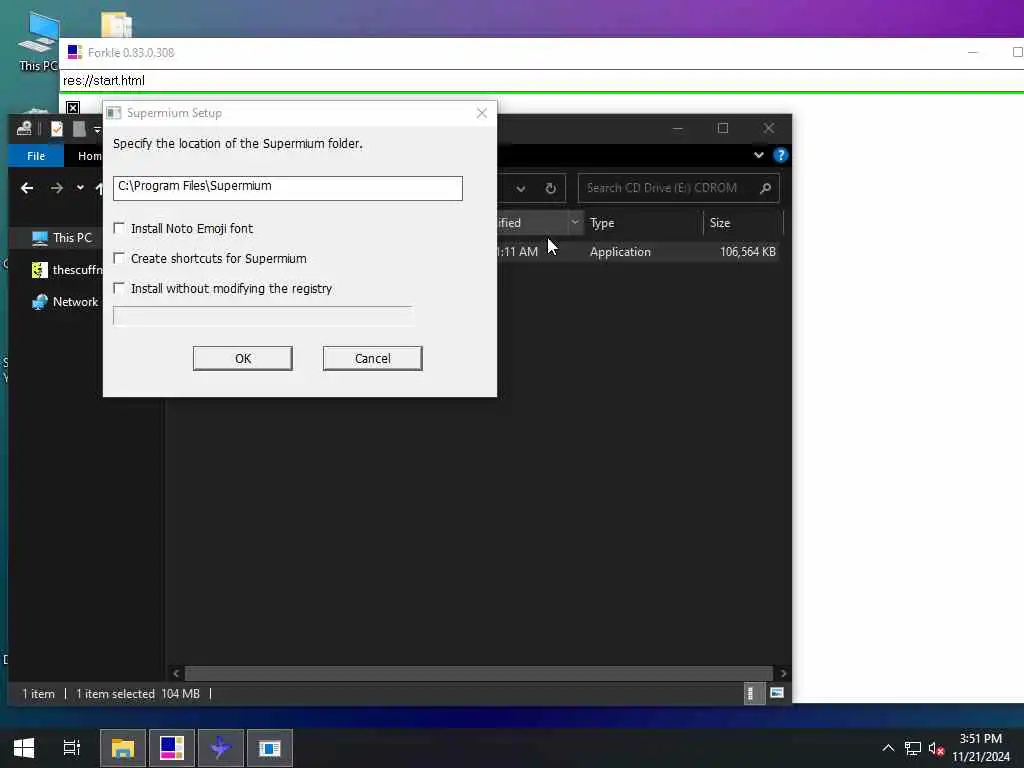Click new folder quick access icon
Viewport: 1024px width, 768px height.
pyautogui.click(x=79, y=129)
